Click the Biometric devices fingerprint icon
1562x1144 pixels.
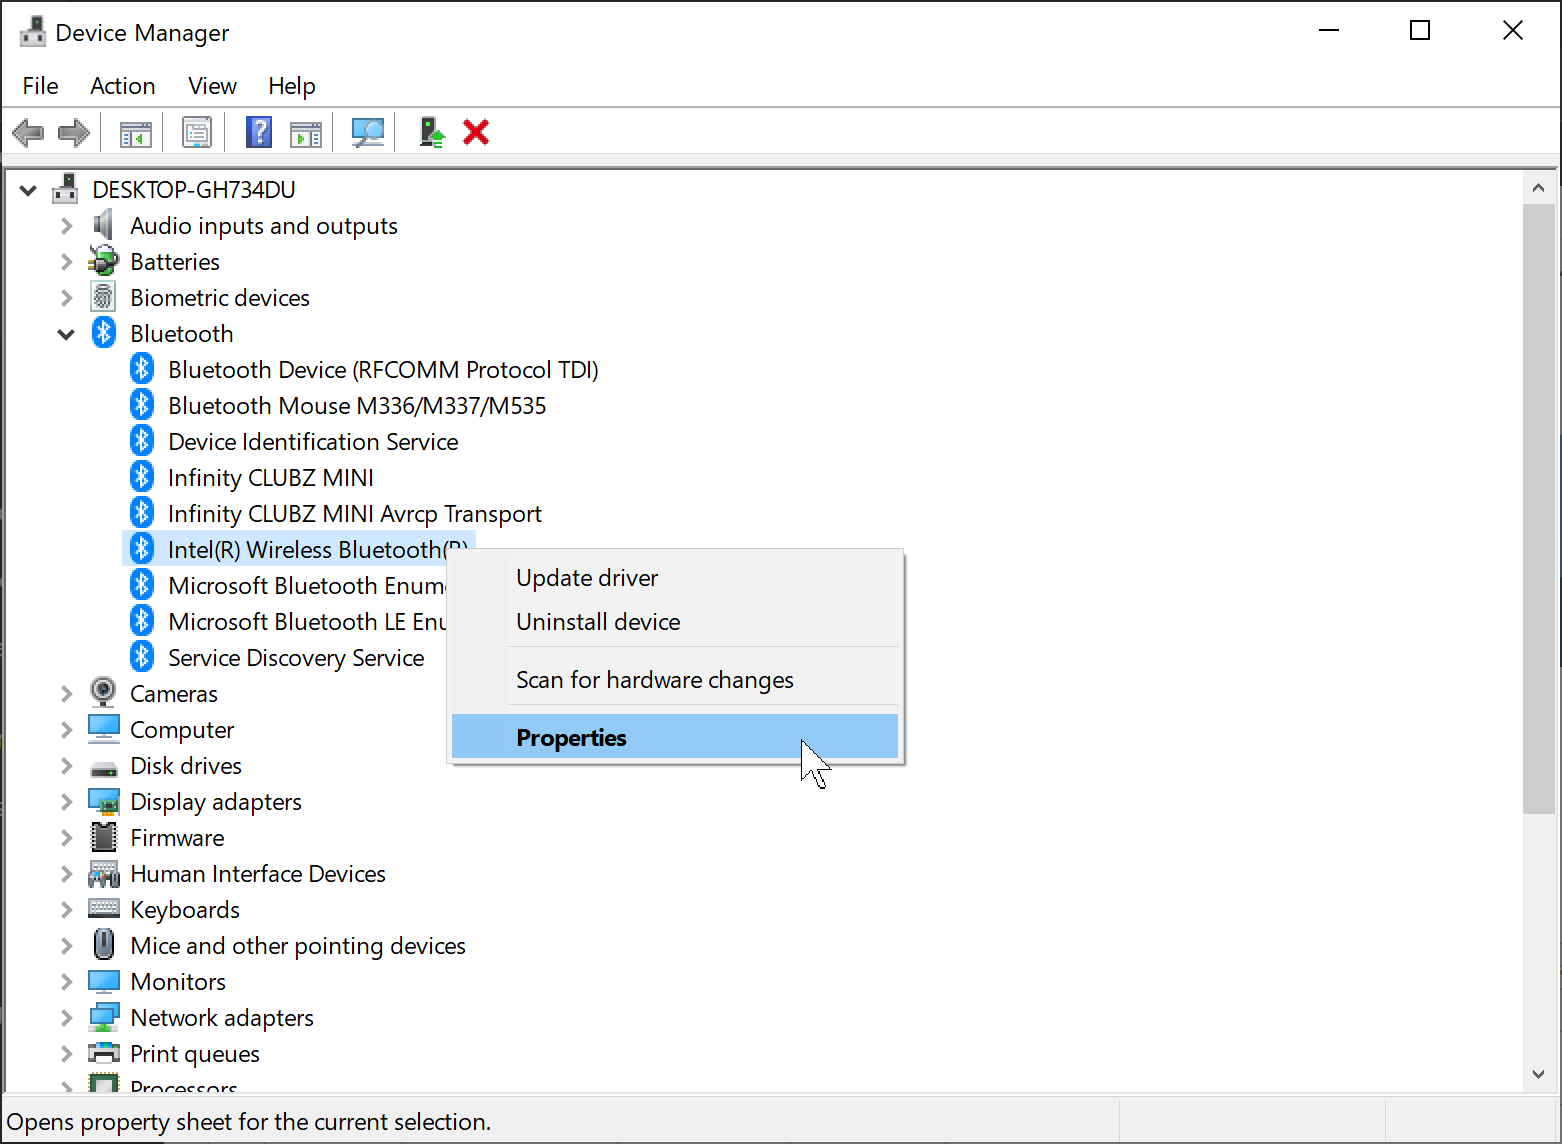click(103, 297)
